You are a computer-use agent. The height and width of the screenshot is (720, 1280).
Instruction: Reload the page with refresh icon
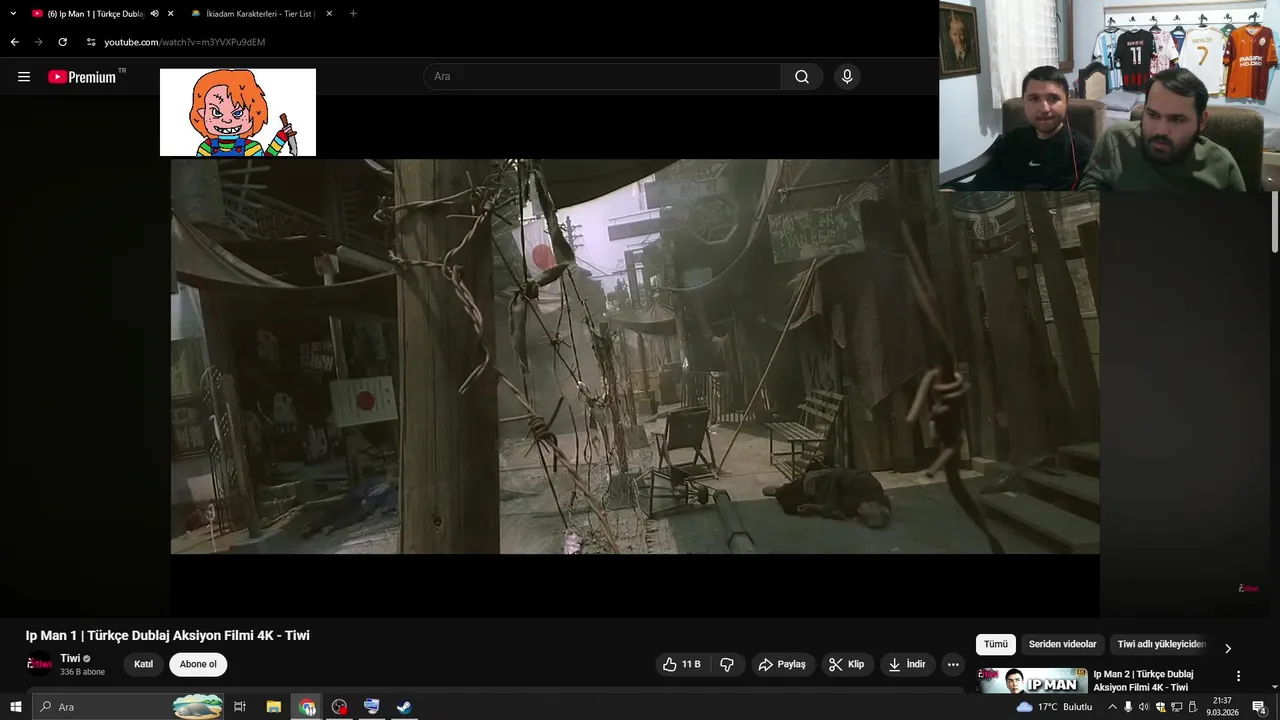[62, 42]
